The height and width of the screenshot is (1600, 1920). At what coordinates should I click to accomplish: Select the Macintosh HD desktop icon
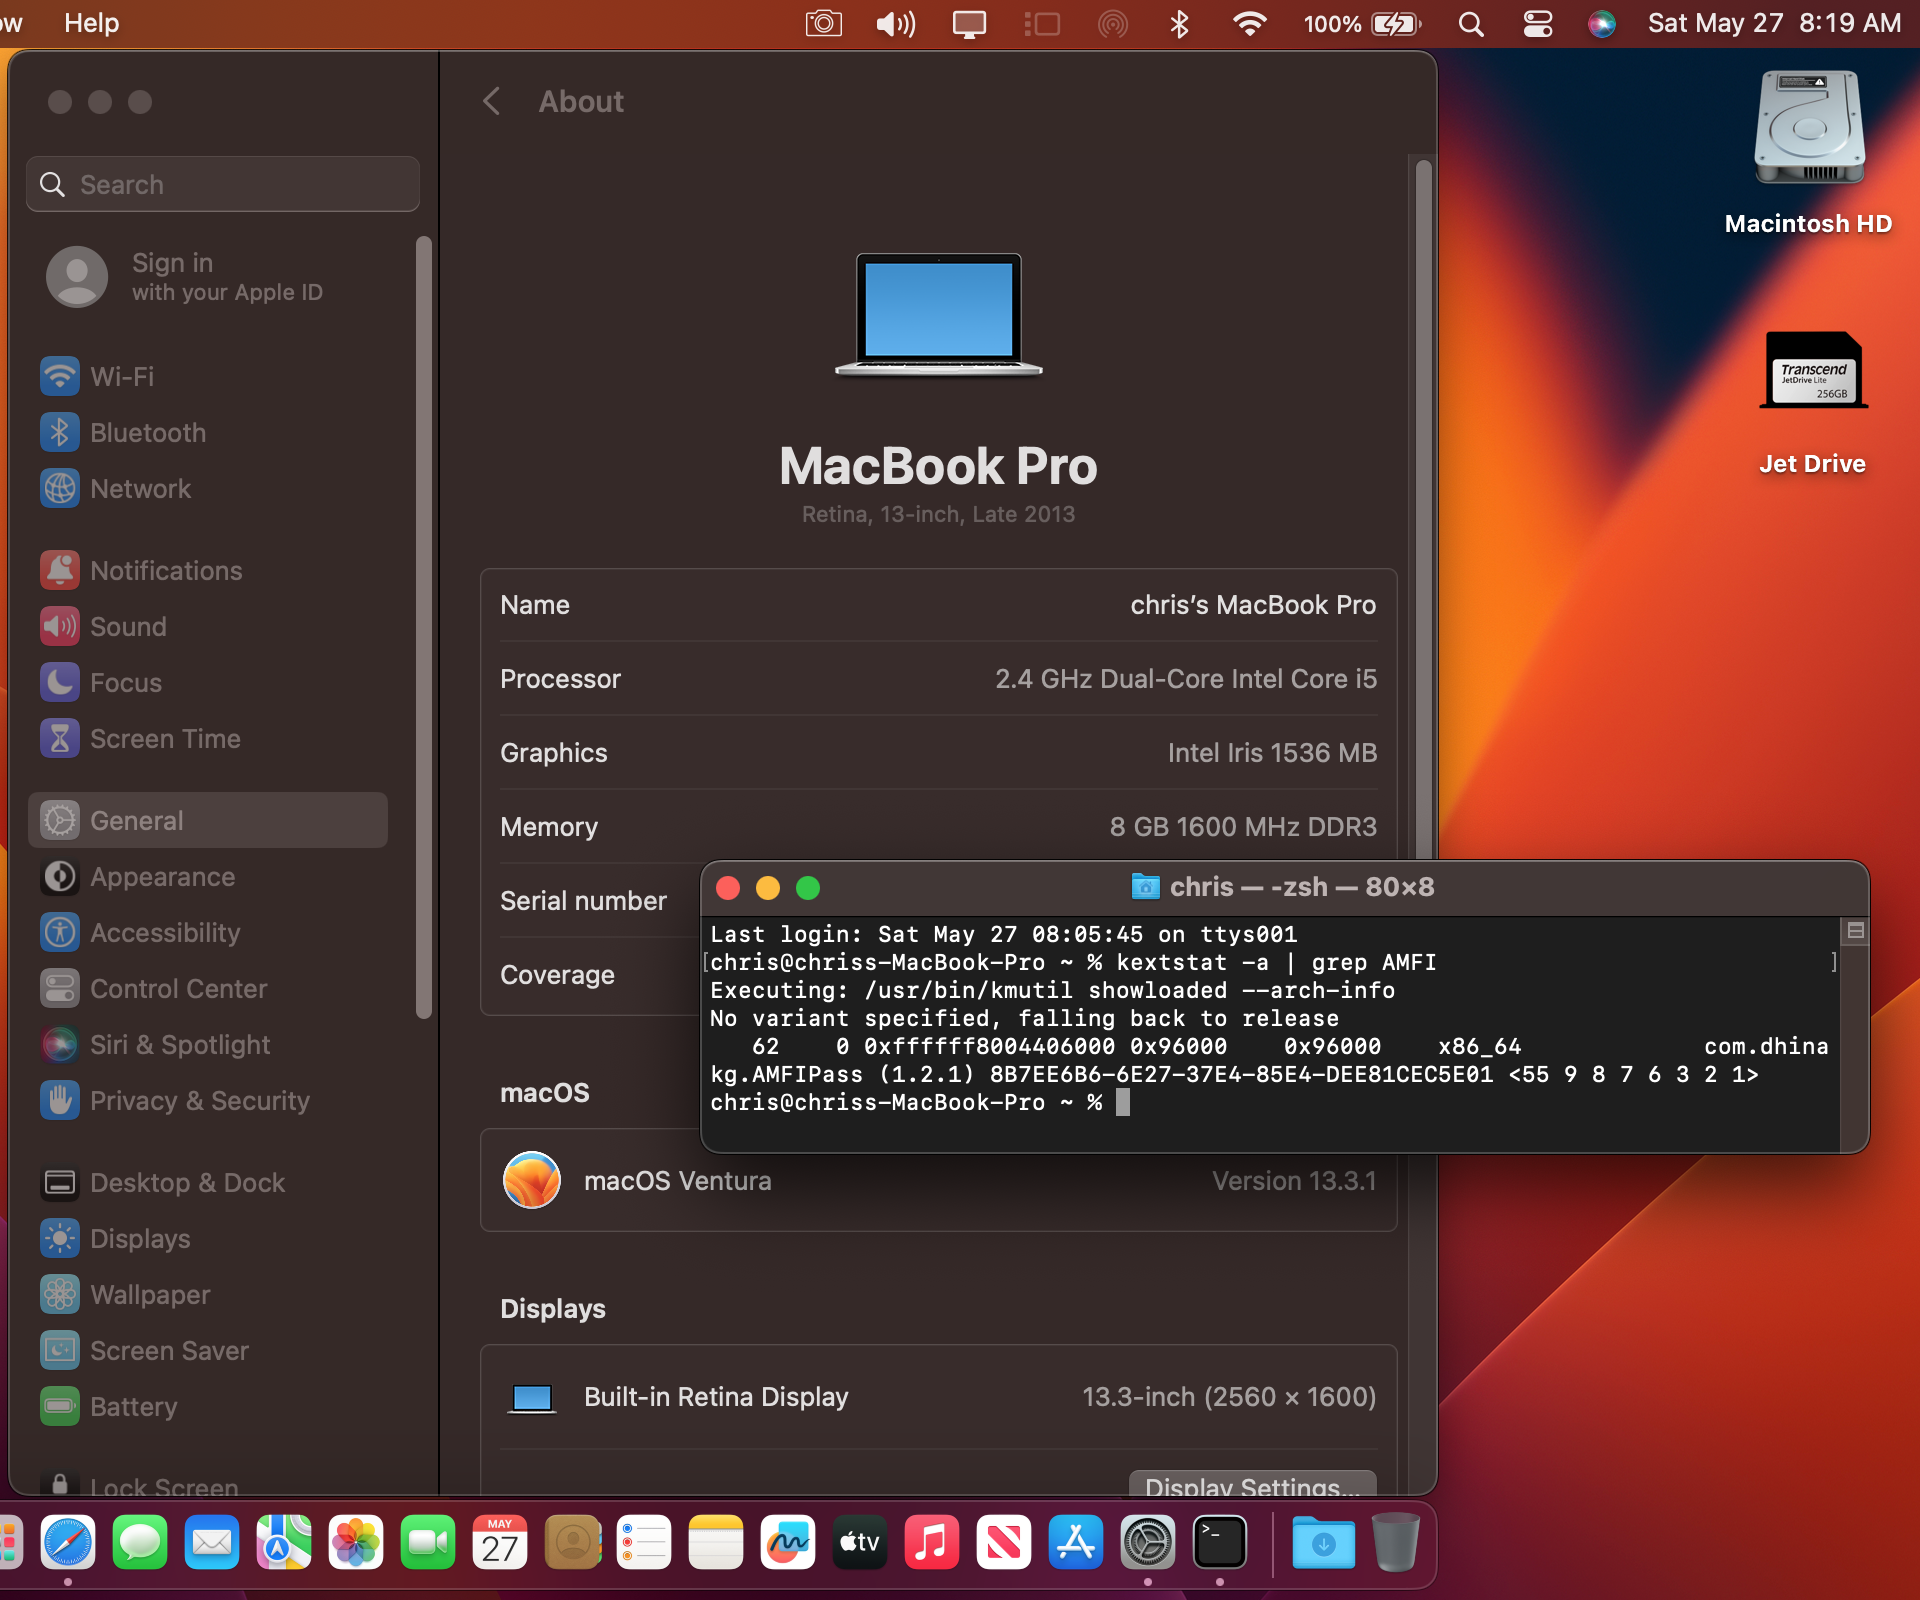[1809, 152]
